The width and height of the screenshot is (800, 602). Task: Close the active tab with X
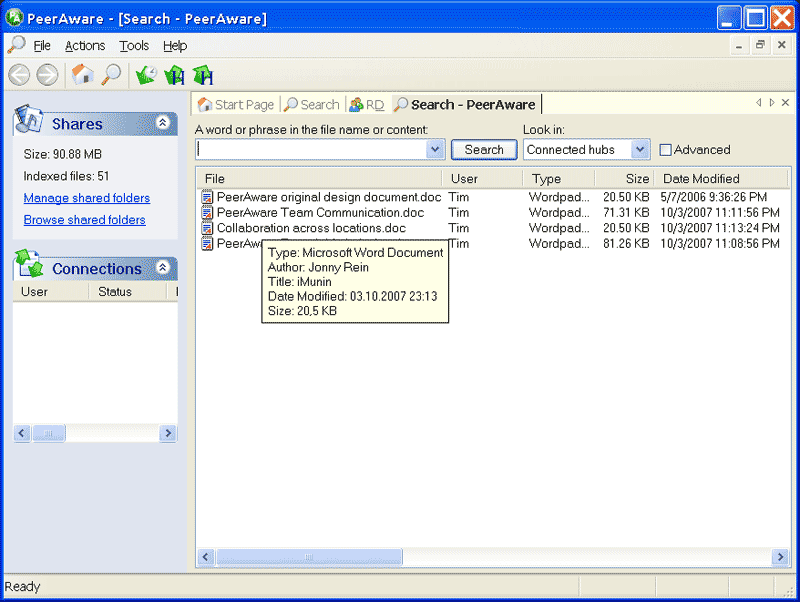[x=786, y=103]
